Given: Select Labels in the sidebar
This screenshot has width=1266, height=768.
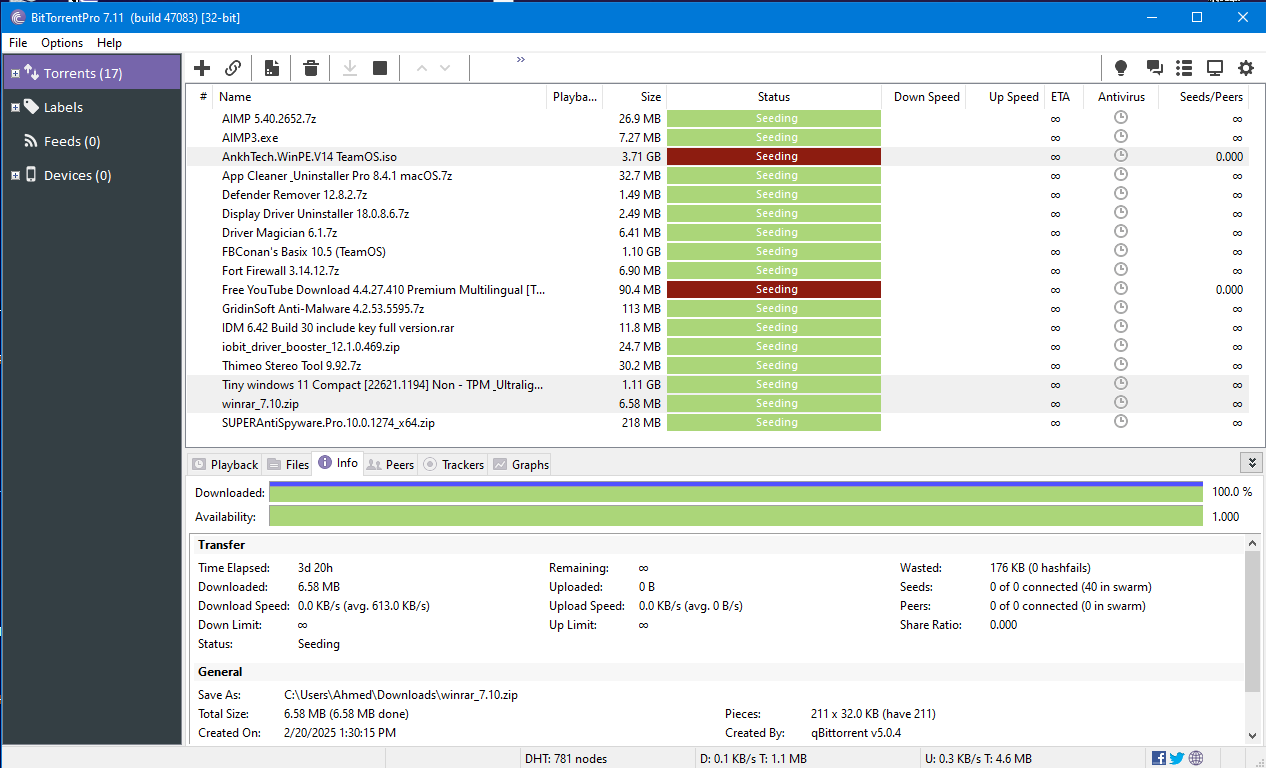Looking at the screenshot, I should 63,107.
